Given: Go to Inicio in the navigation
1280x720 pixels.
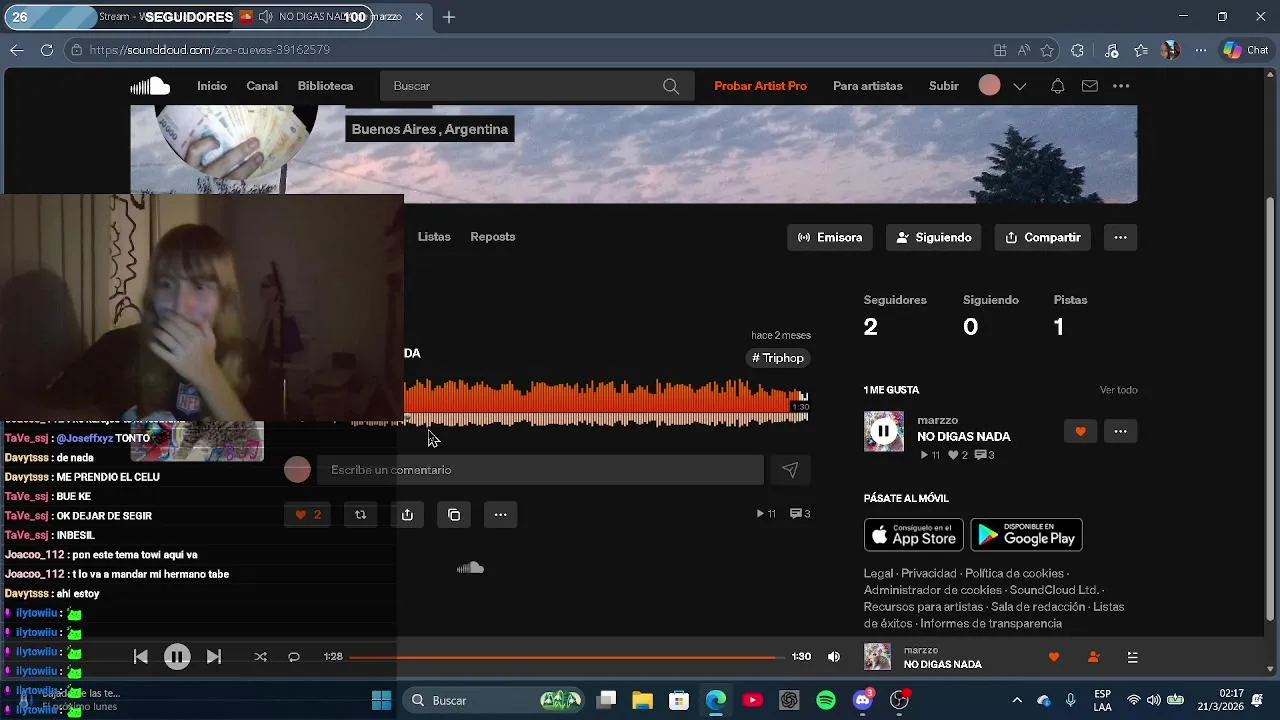Looking at the screenshot, I should [x=212, y=86].
